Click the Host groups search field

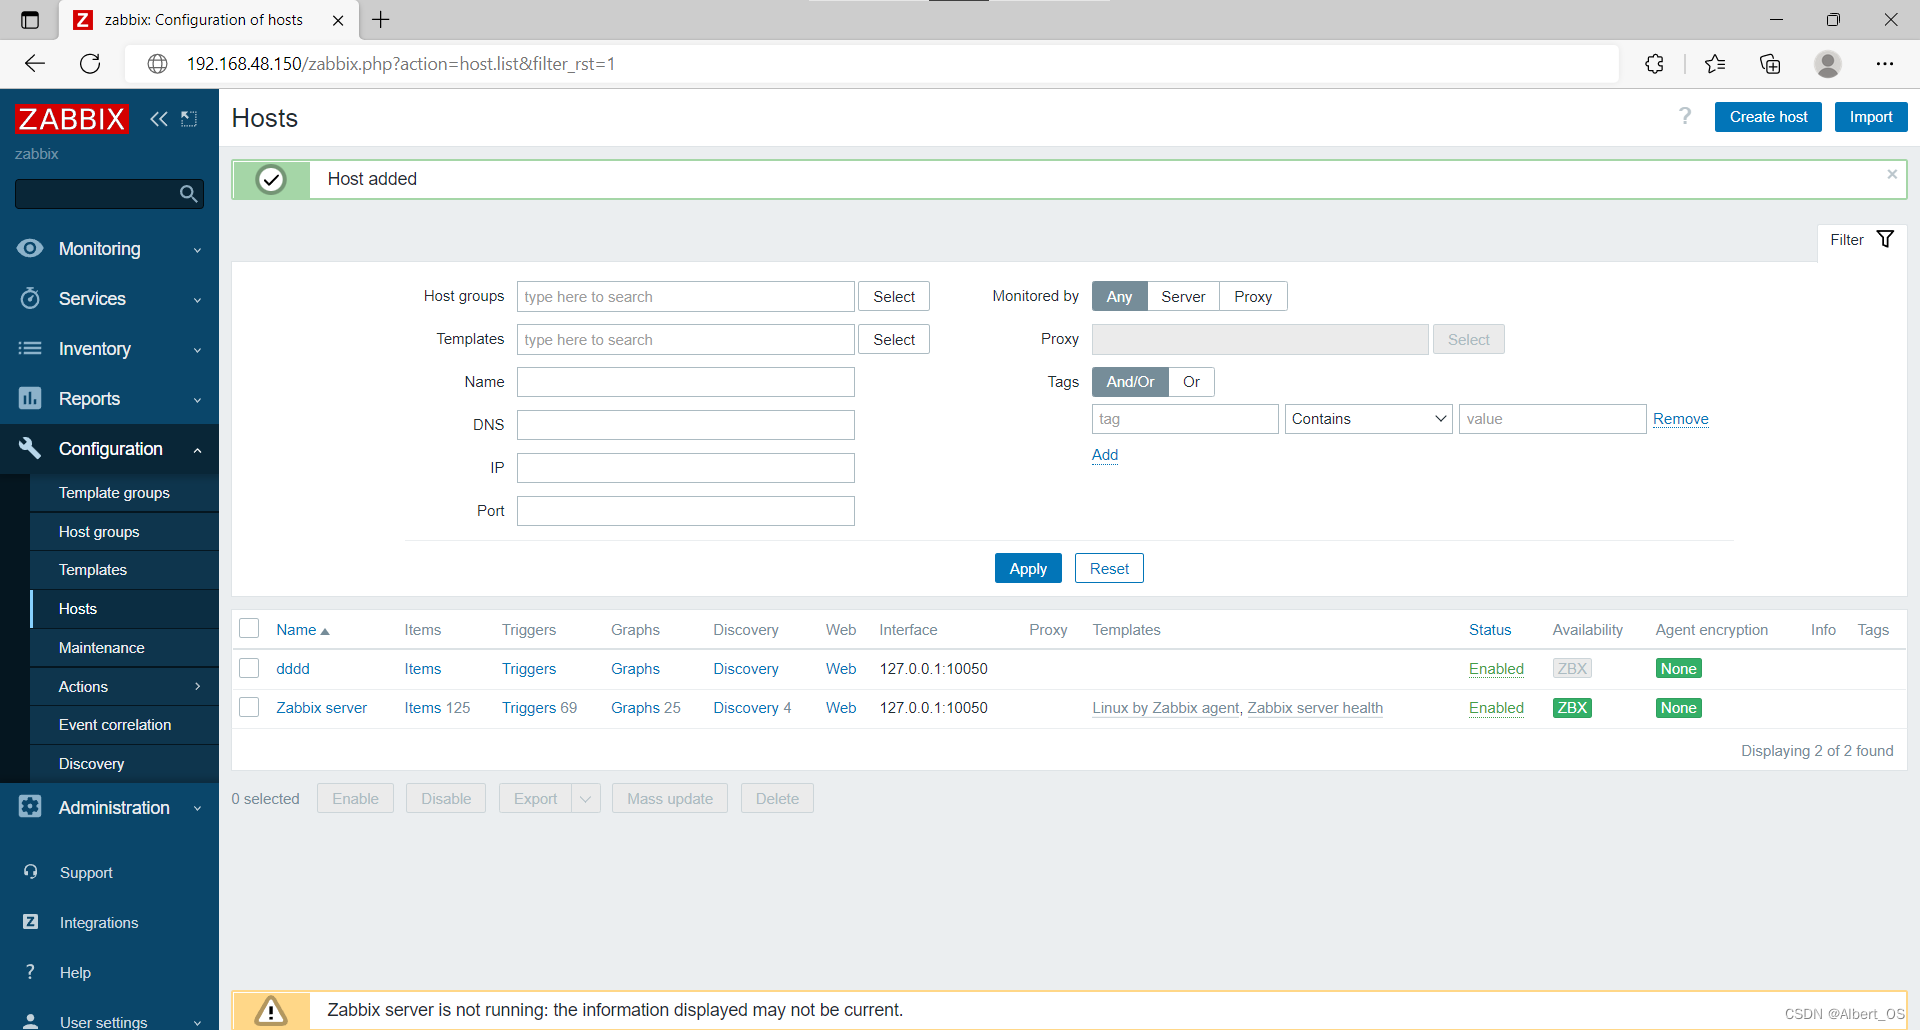click(x=685, y=297)
